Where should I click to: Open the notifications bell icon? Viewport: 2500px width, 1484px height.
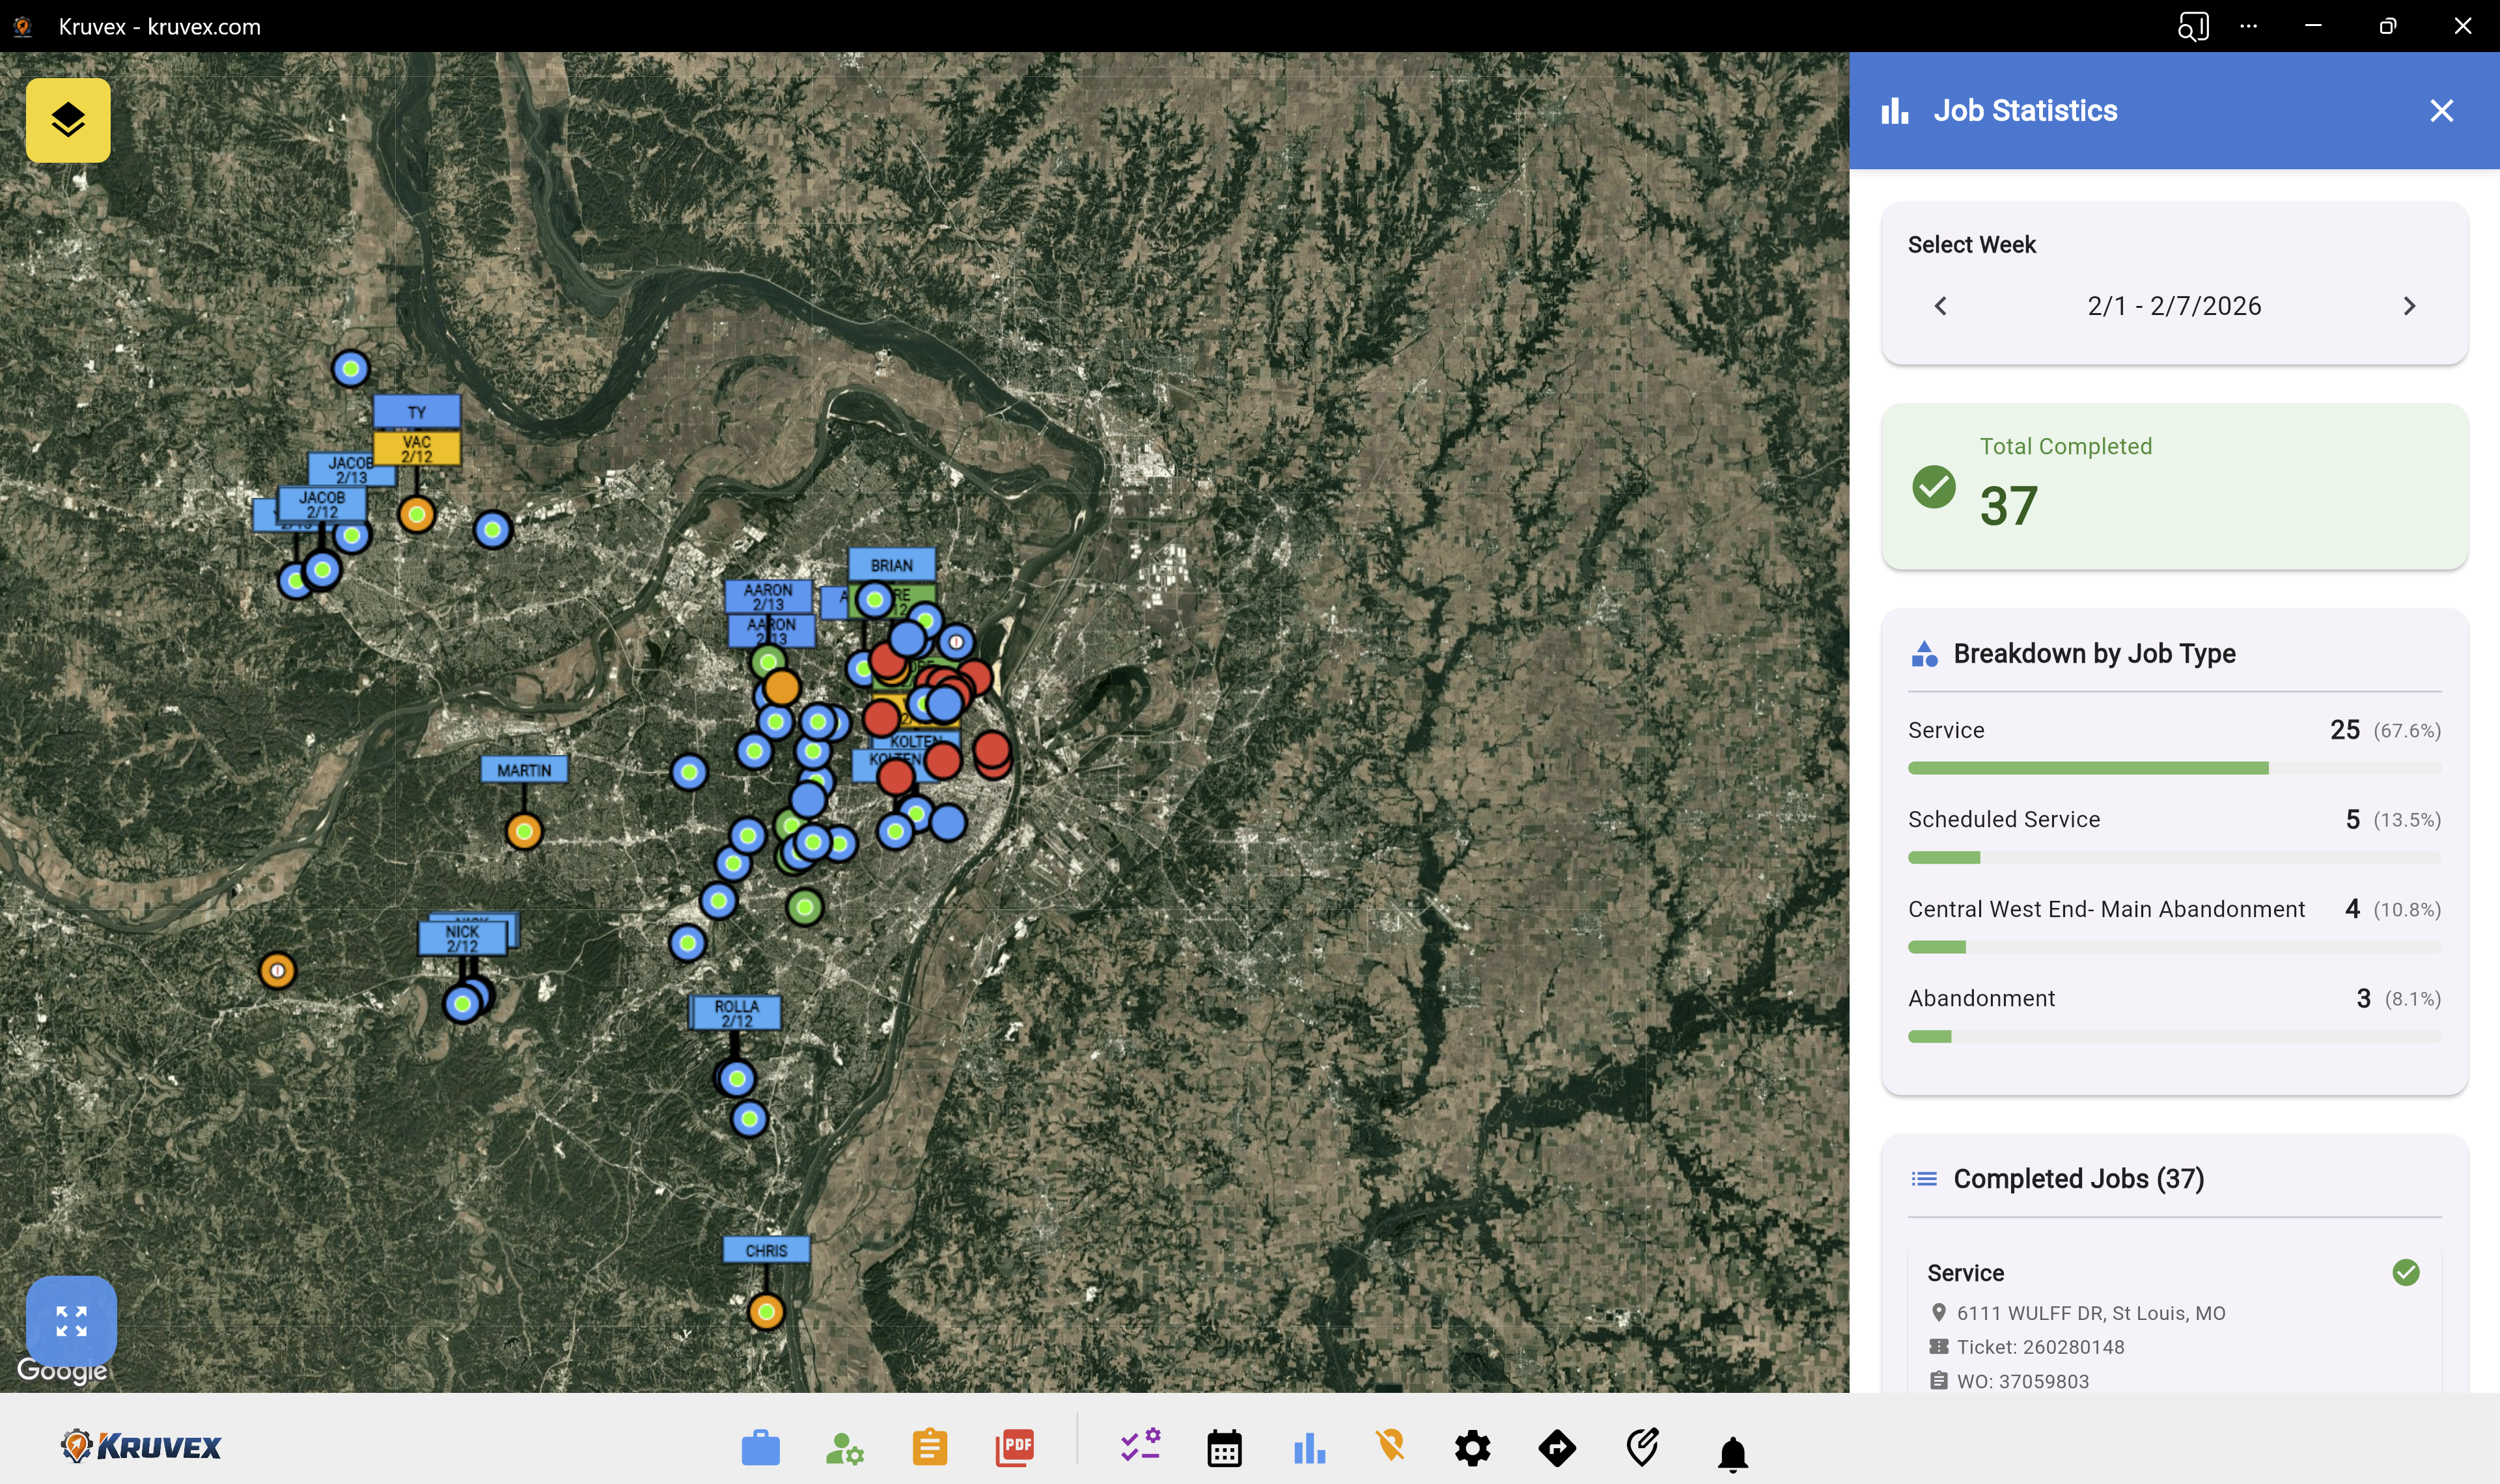[x=1732, y=1453]
